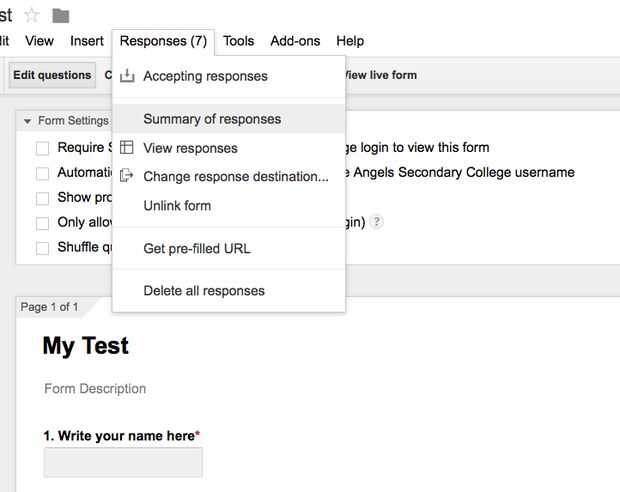Click Unlink form in the menu
Image resolution: width=620 pixels, height=492 pixels.
[177, 205]
